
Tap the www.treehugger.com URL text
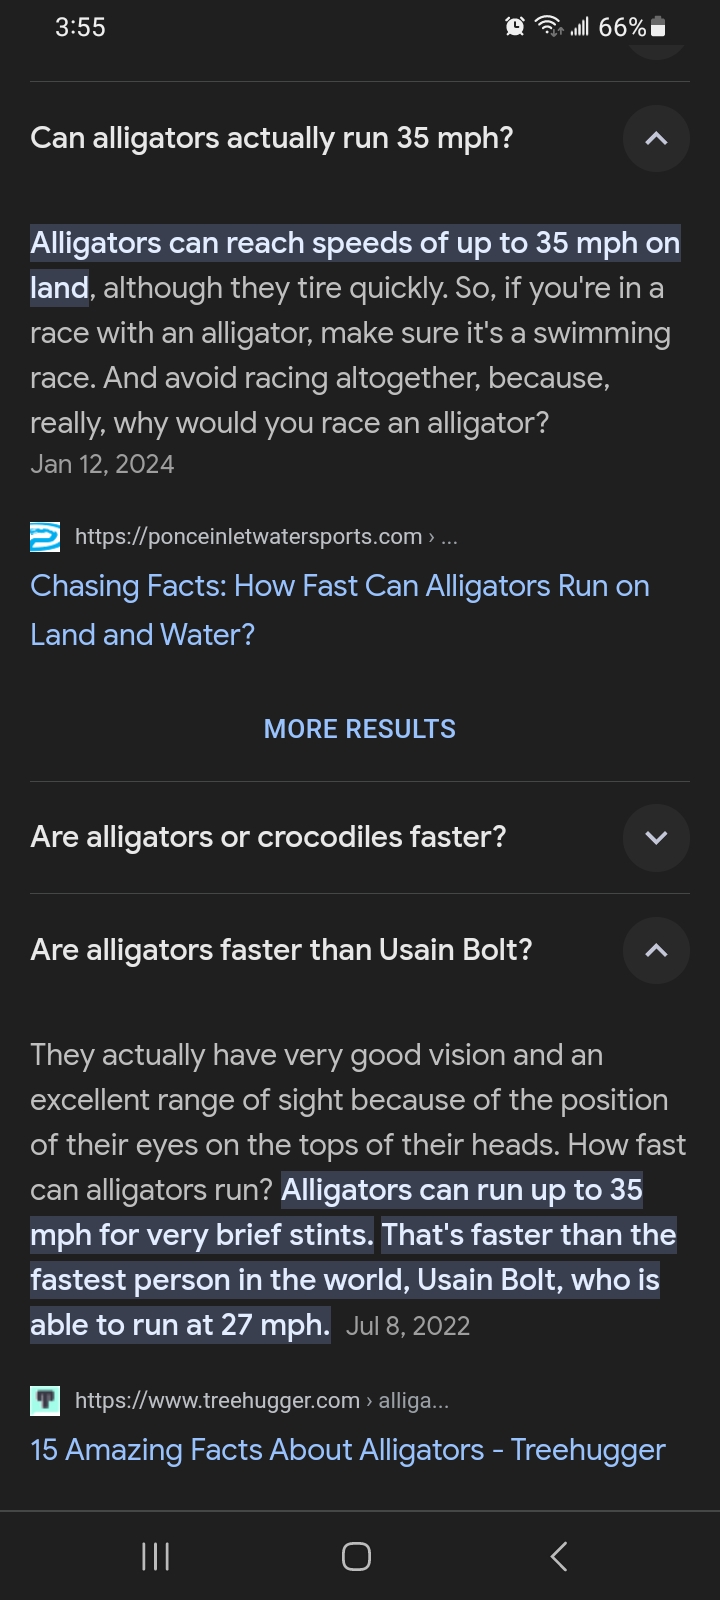point(217,1401)
